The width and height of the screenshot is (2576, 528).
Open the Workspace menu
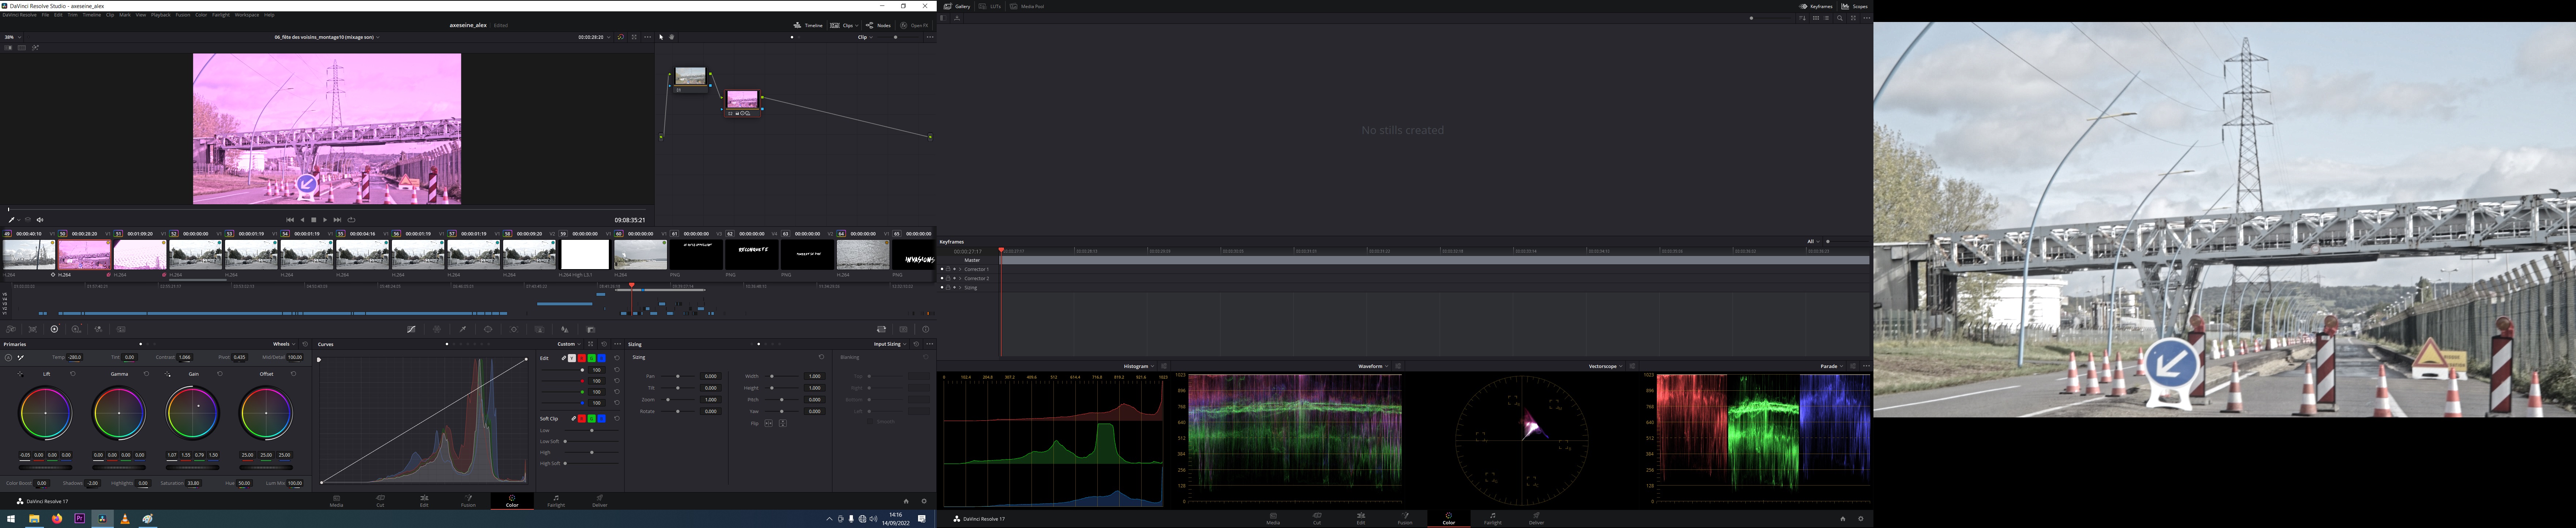[x=247, y=15]
